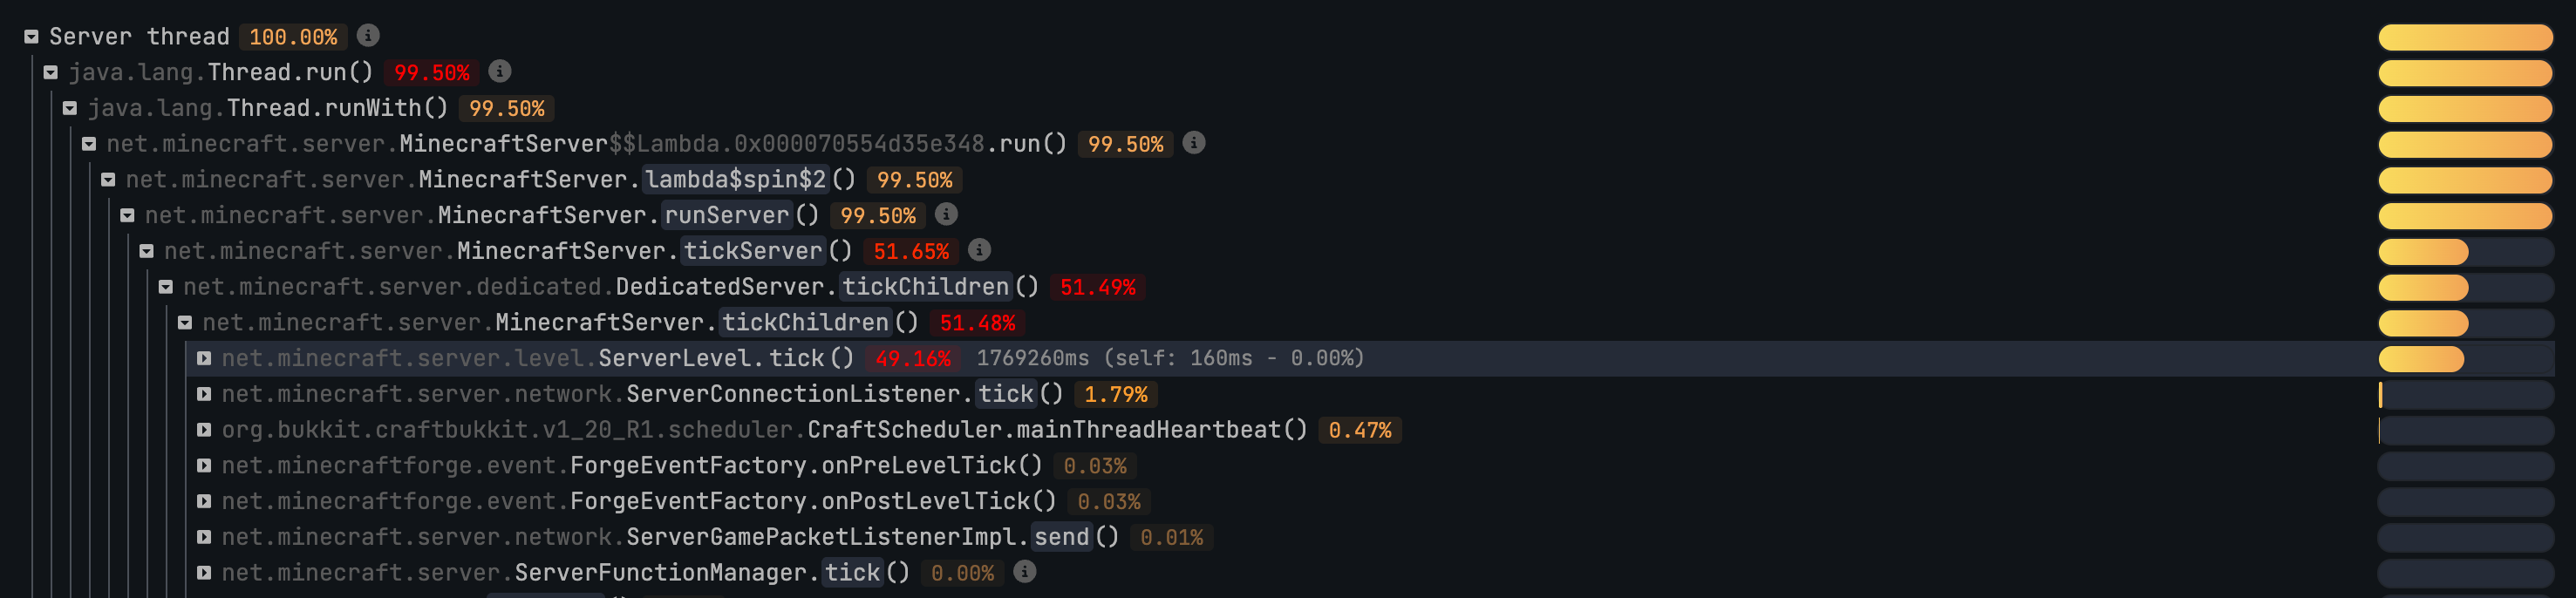
Task: Expand CraftScheduler.mainThreadHeartbeat() node
Action: (204, 430)
